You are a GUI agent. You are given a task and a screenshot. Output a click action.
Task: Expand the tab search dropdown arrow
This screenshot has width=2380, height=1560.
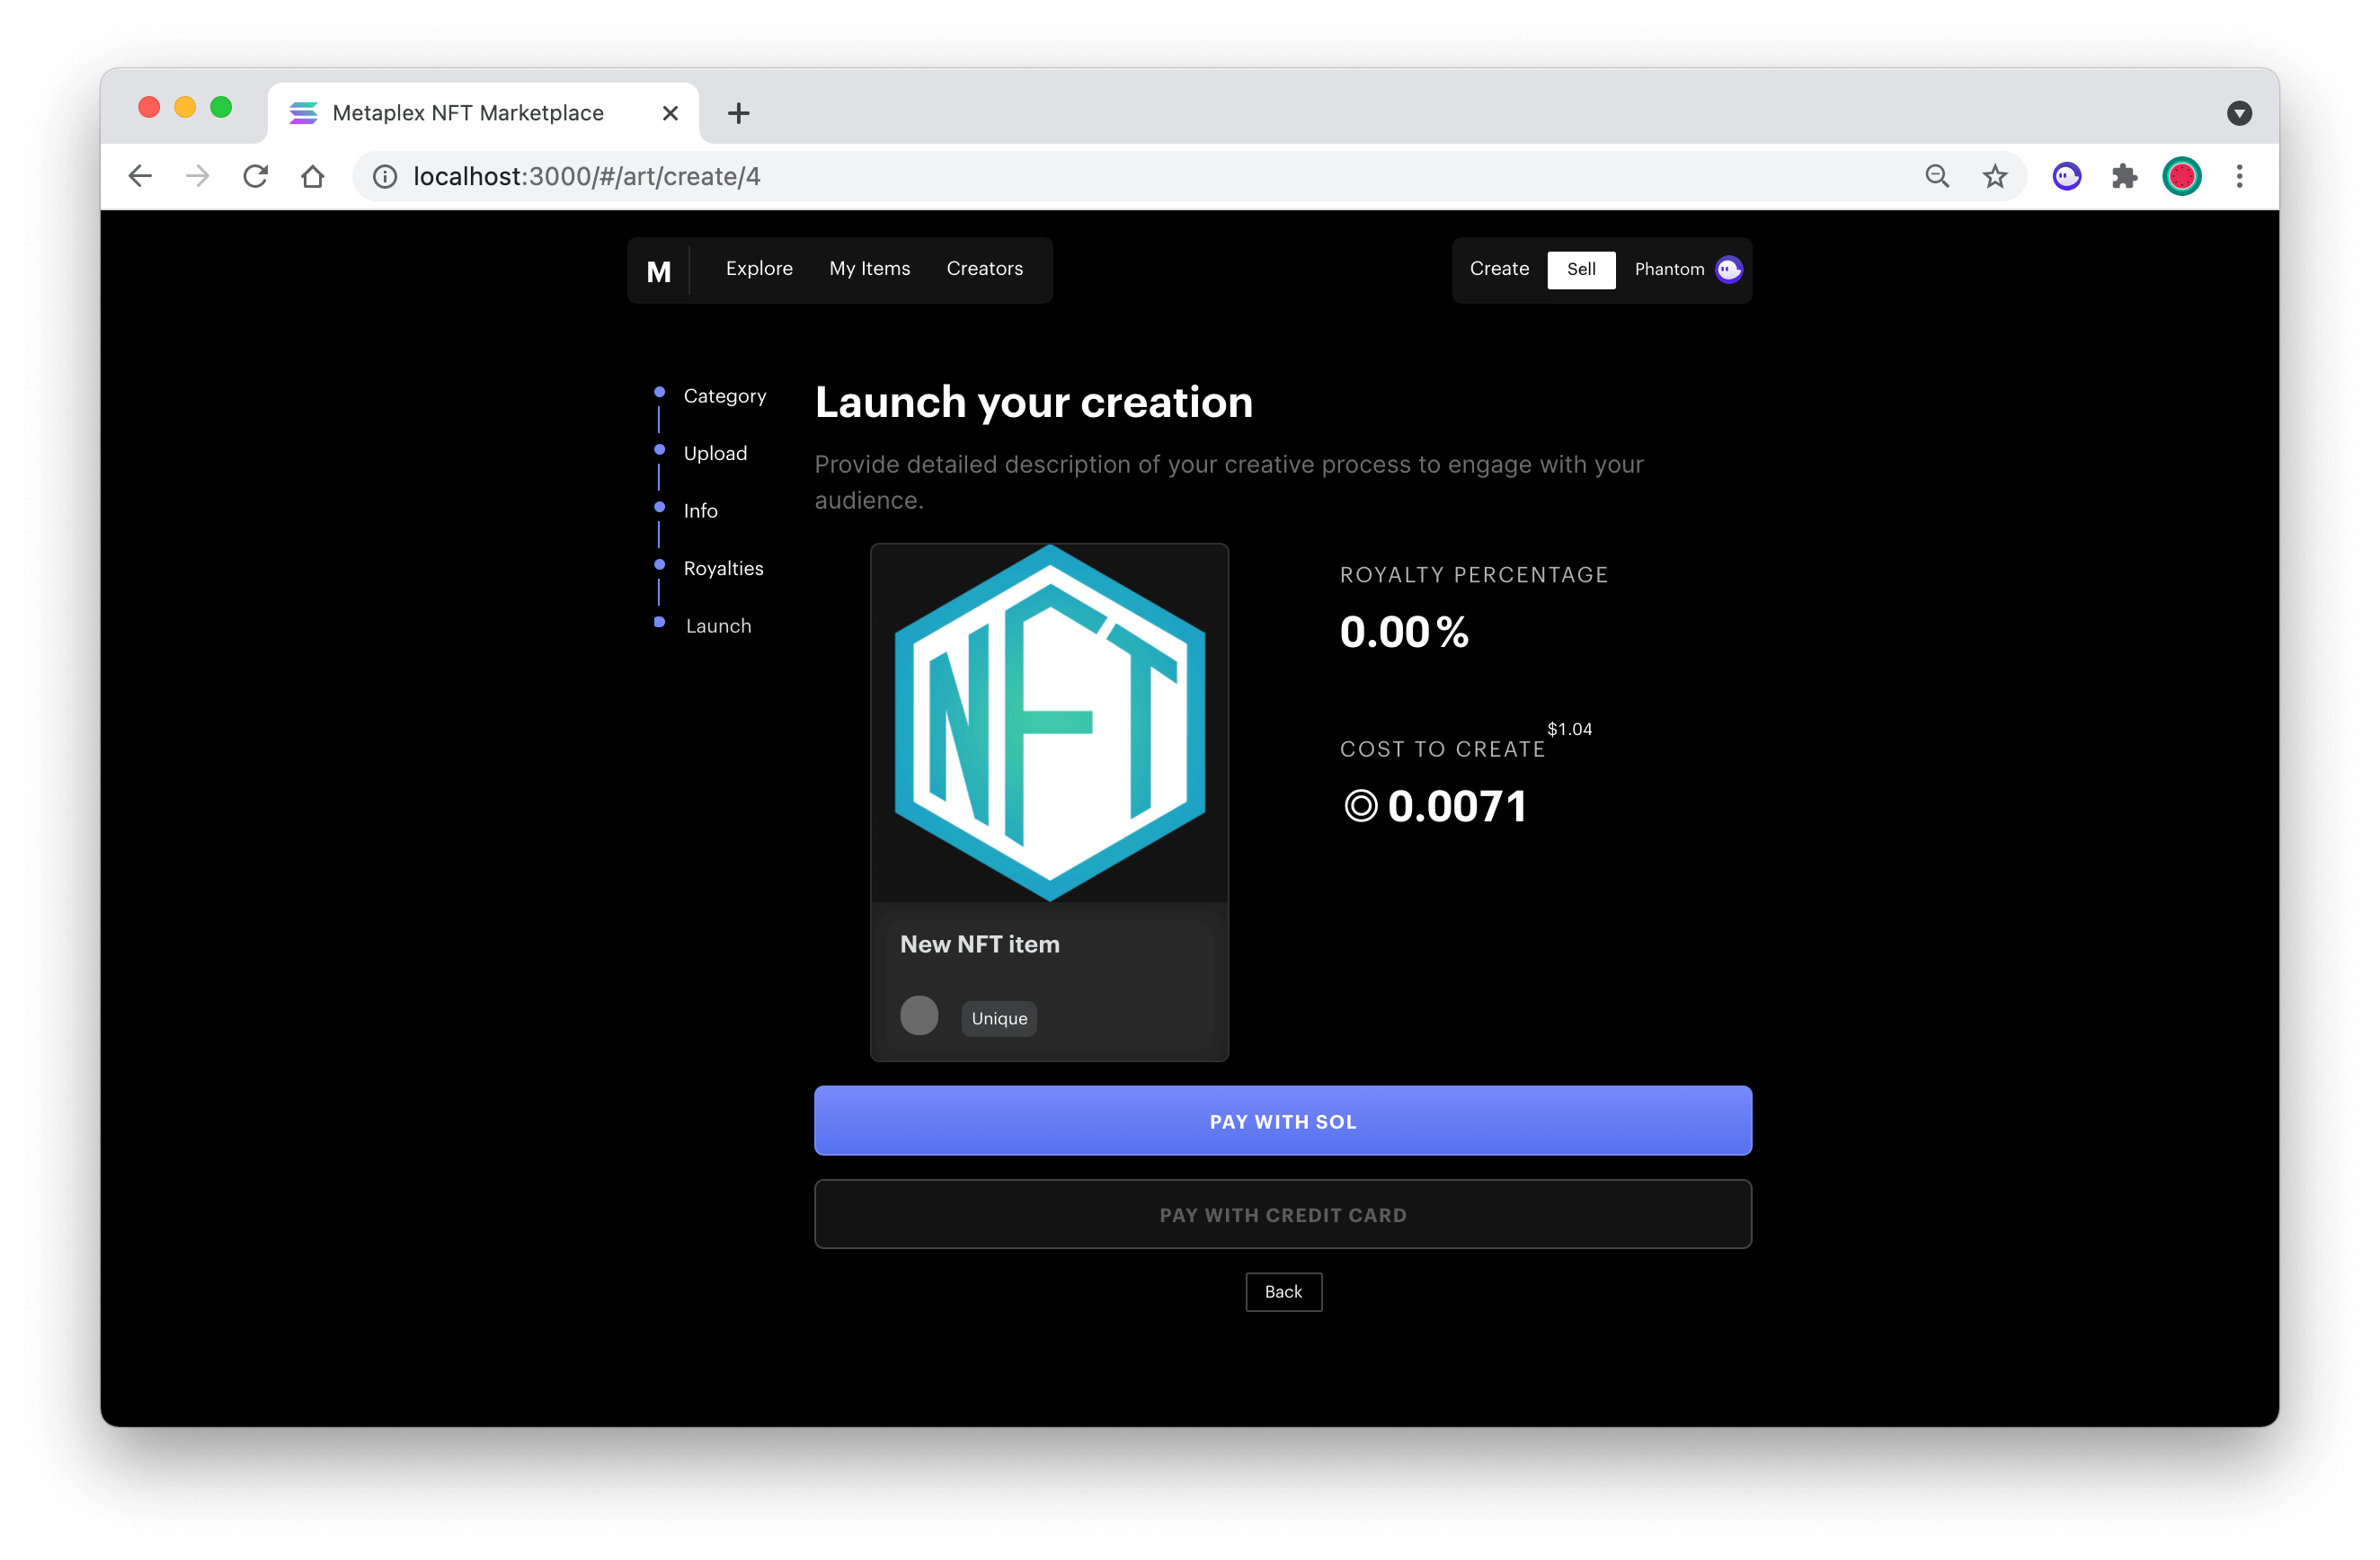pyautogui.click(x=2240, y=113)
